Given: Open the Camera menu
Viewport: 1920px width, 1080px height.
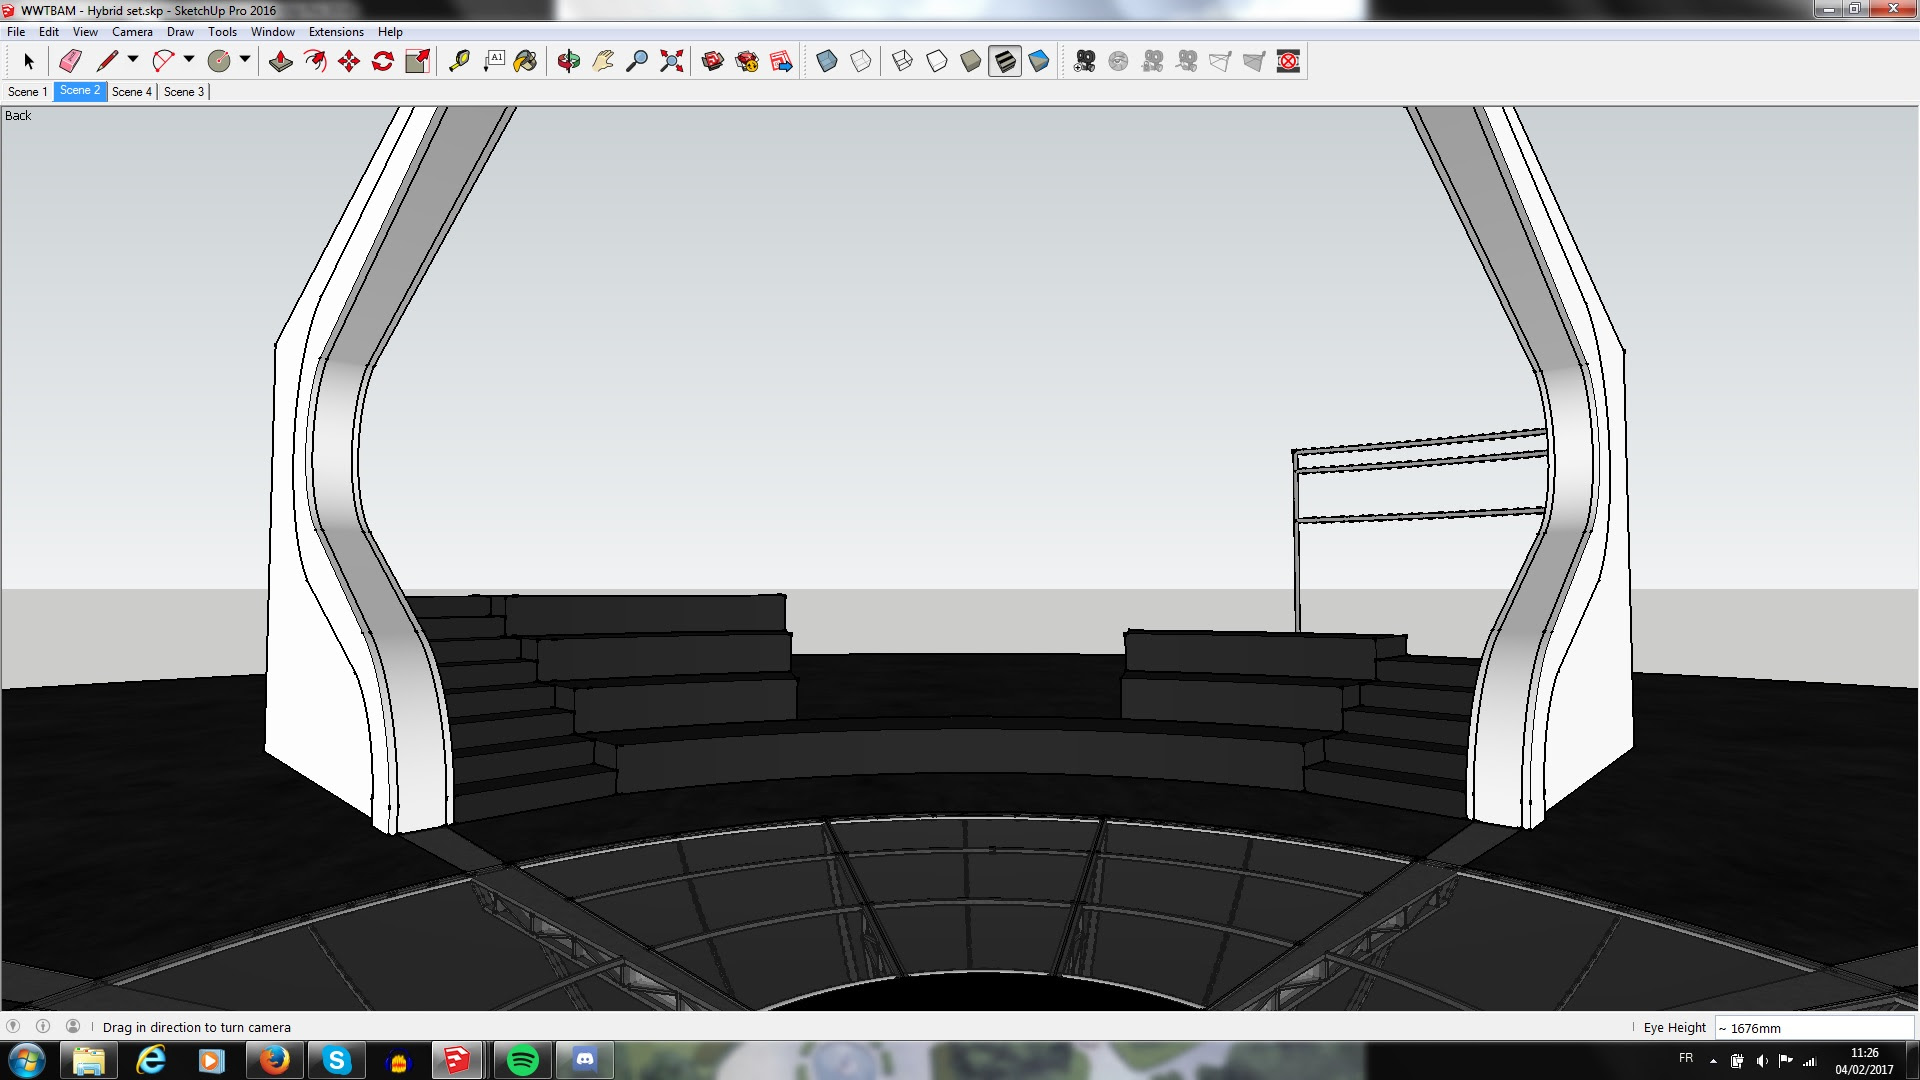Looking at the screenshot, I should pos(132,32).
